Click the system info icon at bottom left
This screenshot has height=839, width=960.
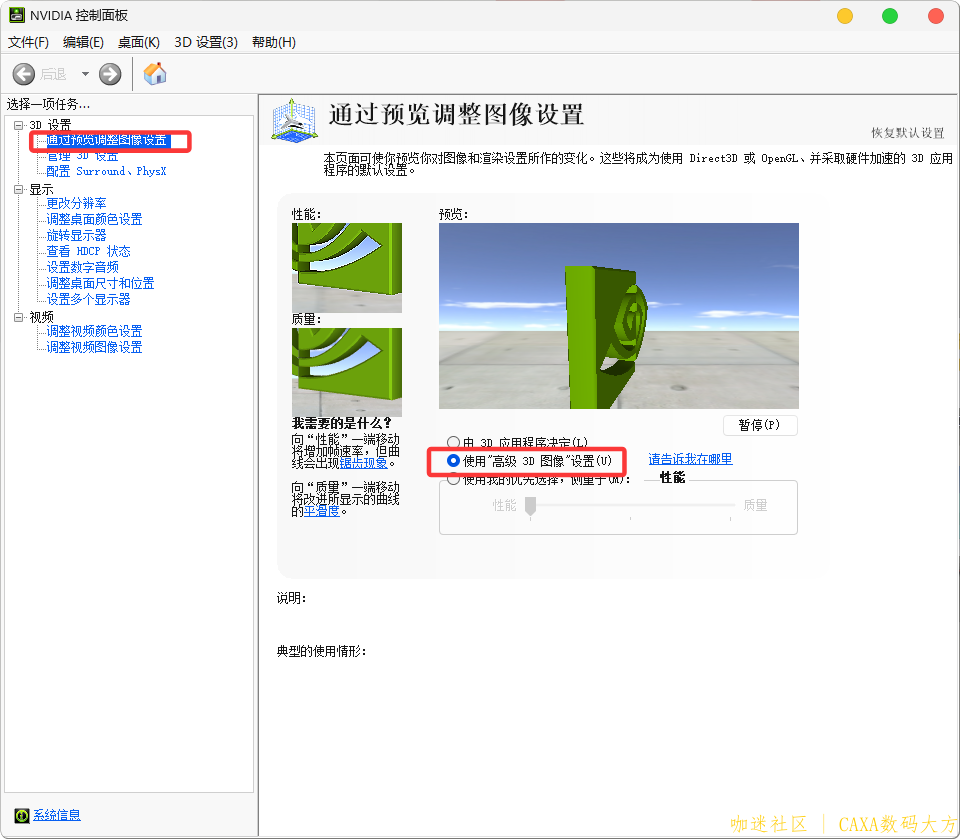tap(21, 815)
